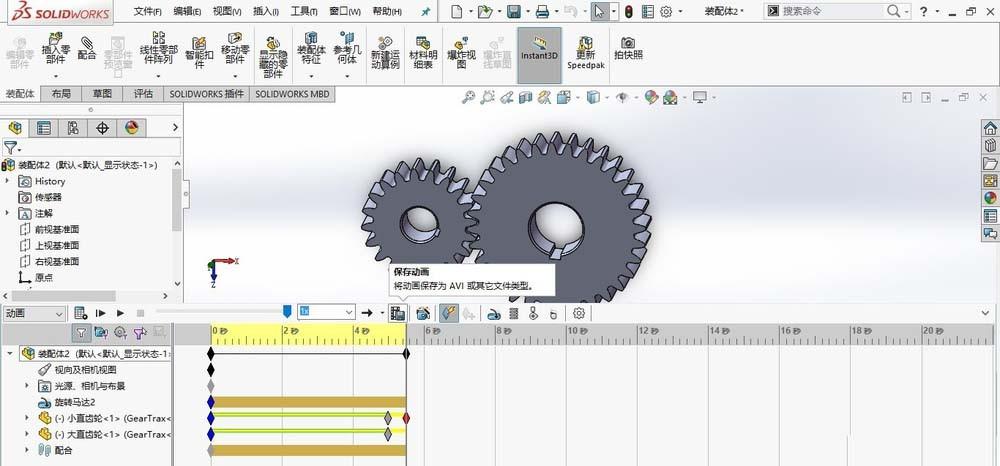The image size is (1000, 466).
Task: Select the Mate (配合) paperclip tool
Action: click(x=86, y=47)
